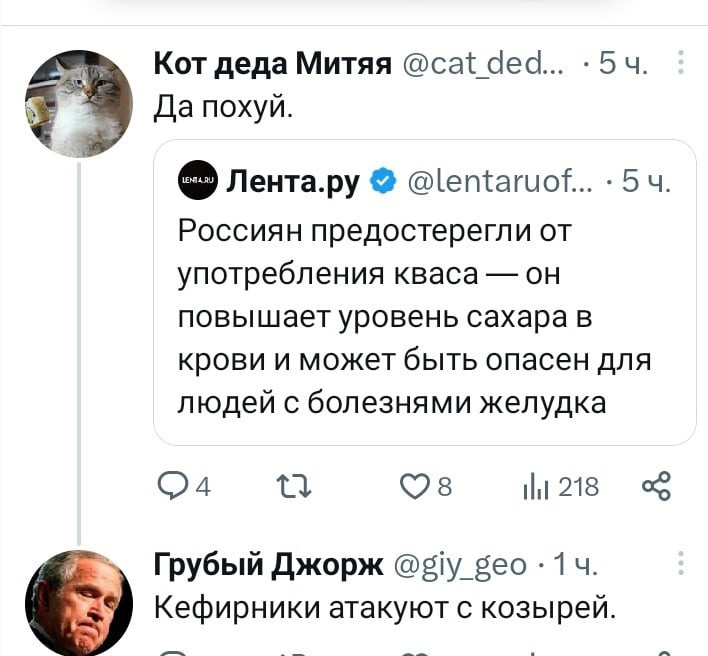
Task: Reply to Кот деда Митяя's tweet
Action: (175, 487)
